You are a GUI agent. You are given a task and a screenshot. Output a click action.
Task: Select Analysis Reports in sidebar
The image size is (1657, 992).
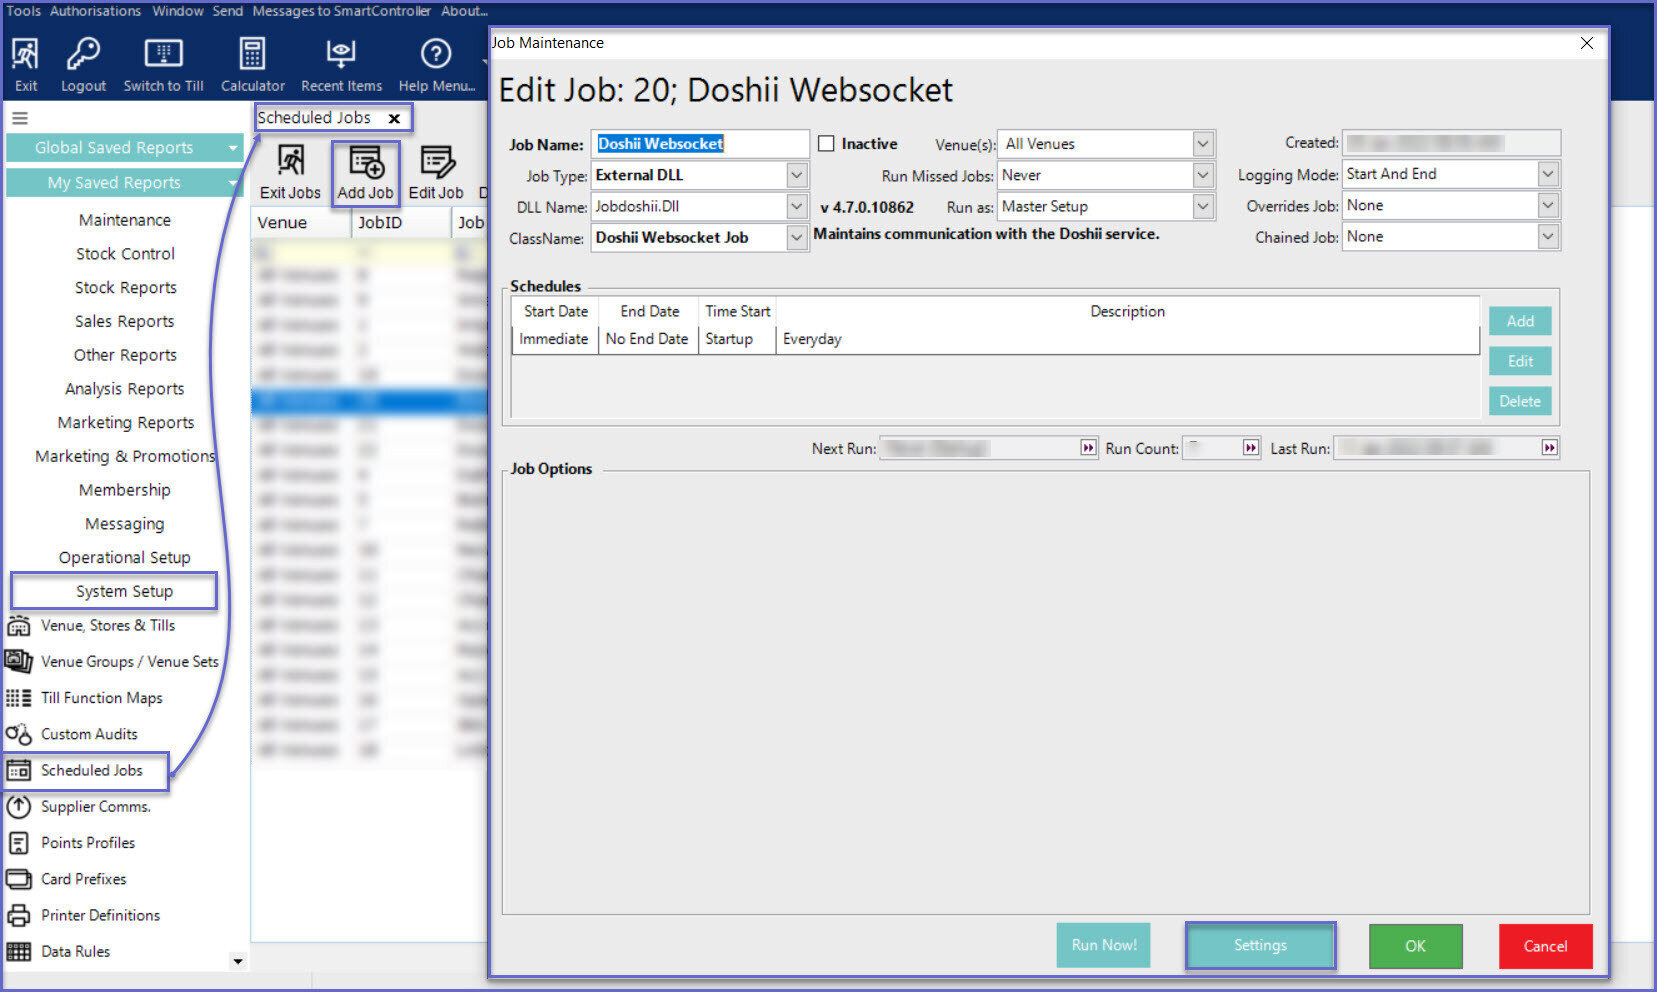point(125,389)
